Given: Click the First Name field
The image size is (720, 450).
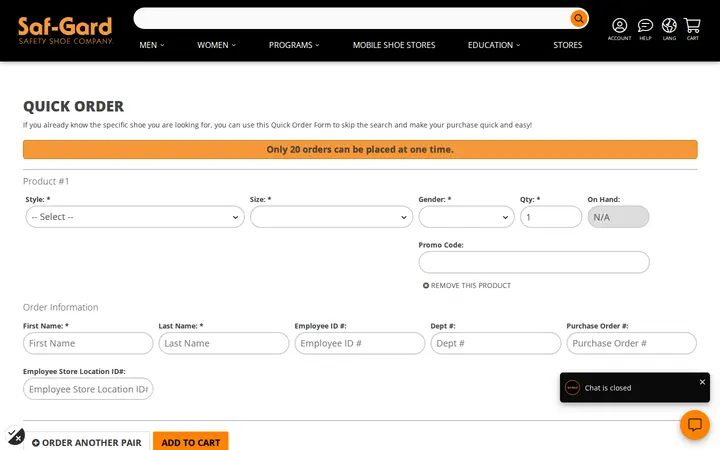Looking at the screenshot, I should point(88,343).
